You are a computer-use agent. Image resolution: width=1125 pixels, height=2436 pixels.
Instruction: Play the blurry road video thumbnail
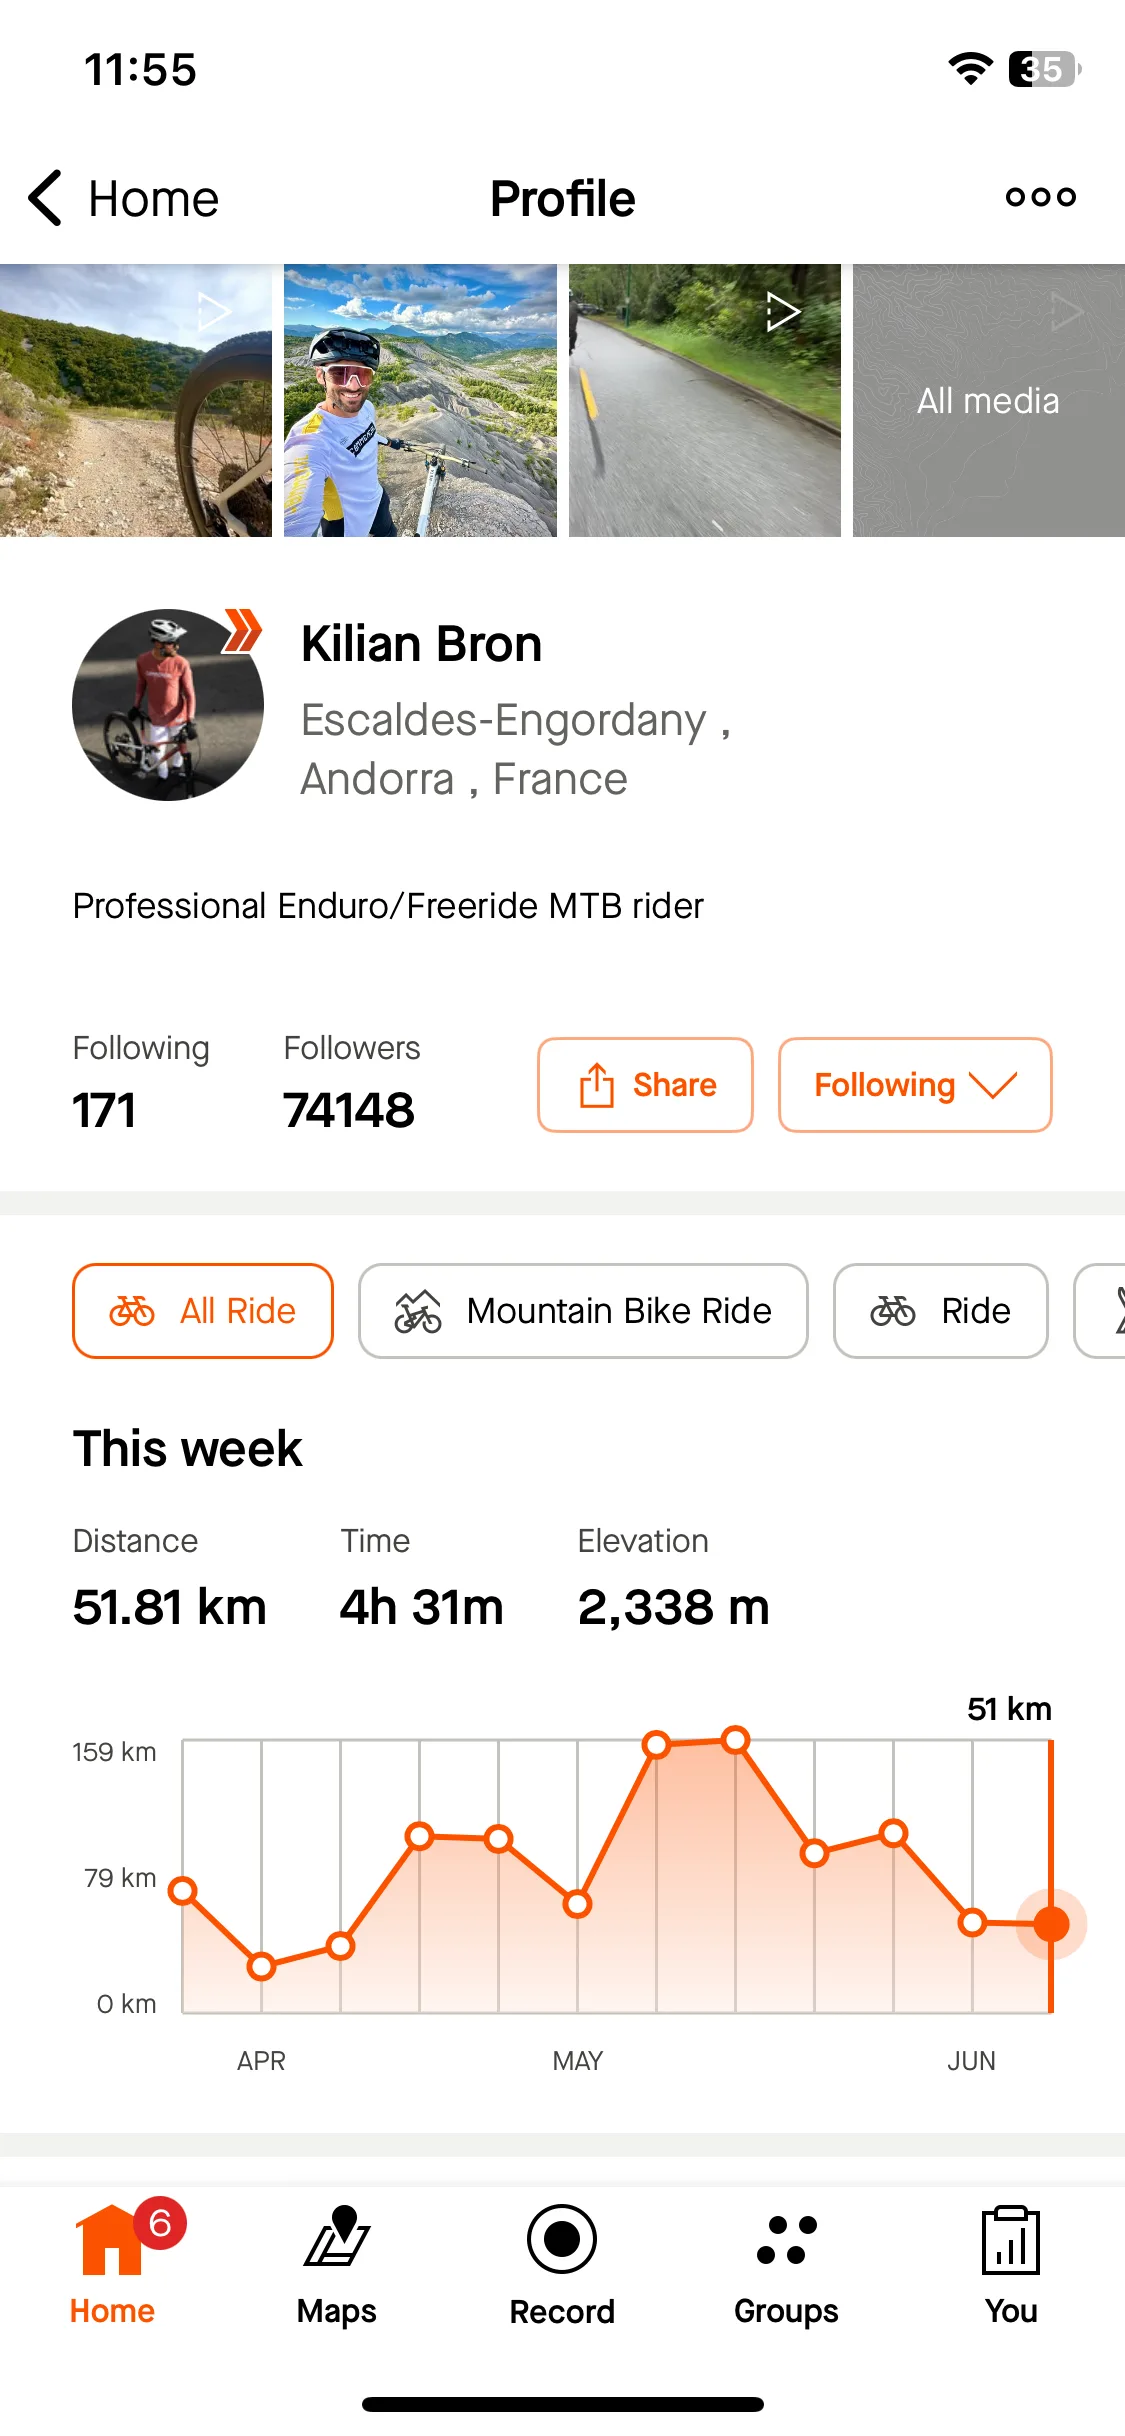coord(705,400)
